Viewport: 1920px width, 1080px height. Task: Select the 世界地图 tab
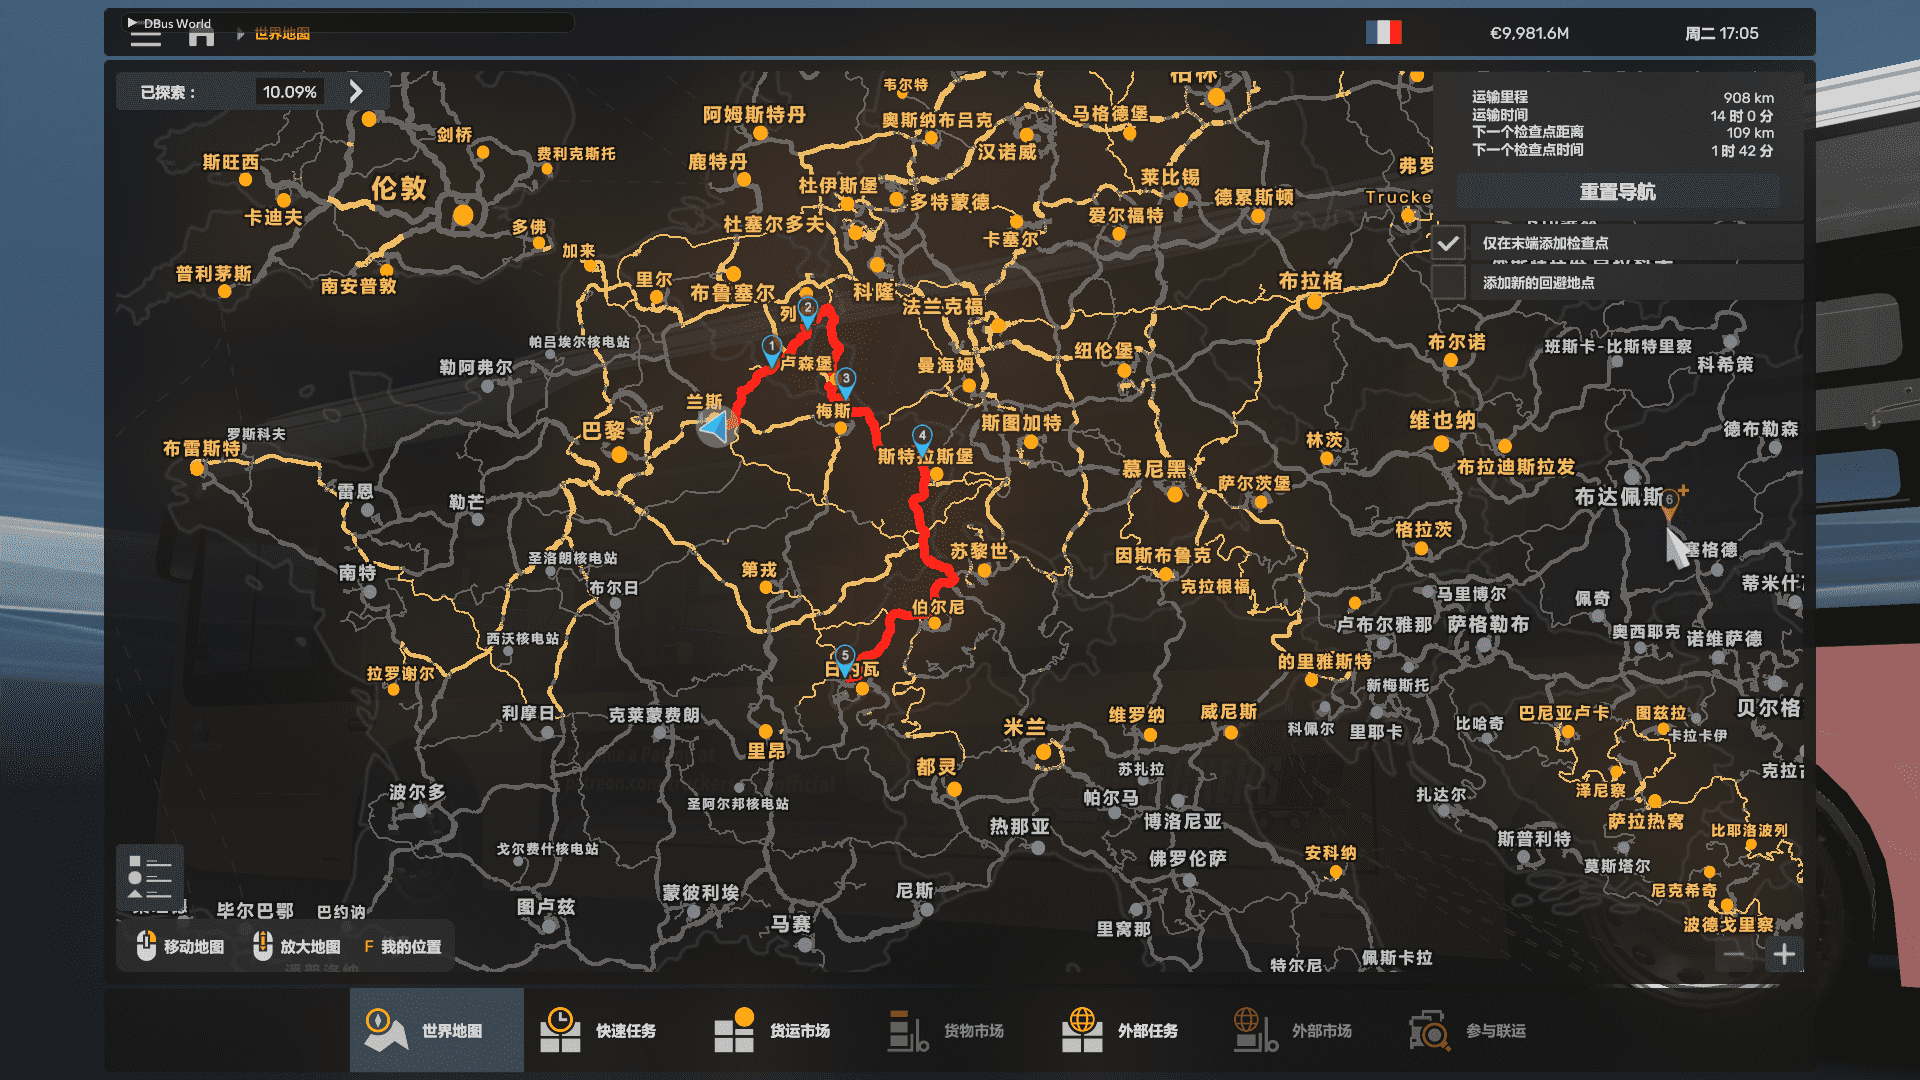[436, 1030]
